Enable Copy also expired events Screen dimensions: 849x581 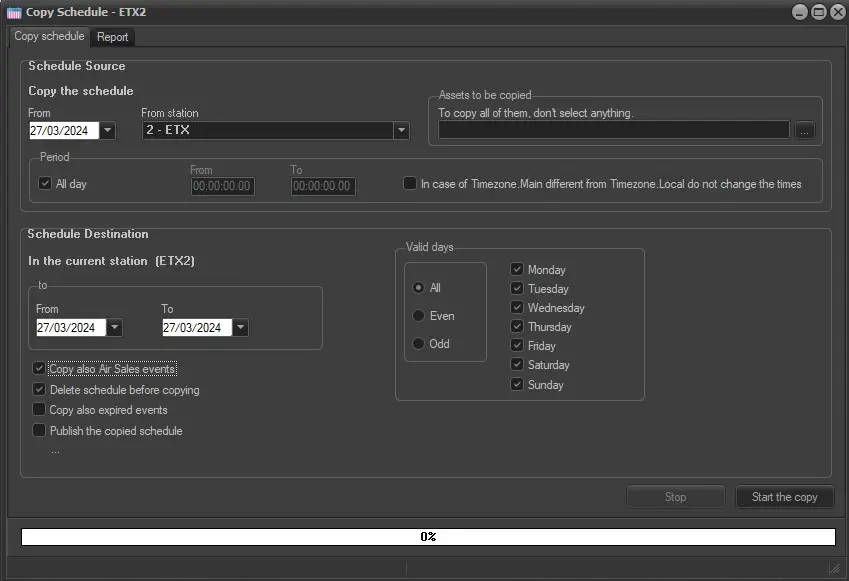[x=40, y=410]
